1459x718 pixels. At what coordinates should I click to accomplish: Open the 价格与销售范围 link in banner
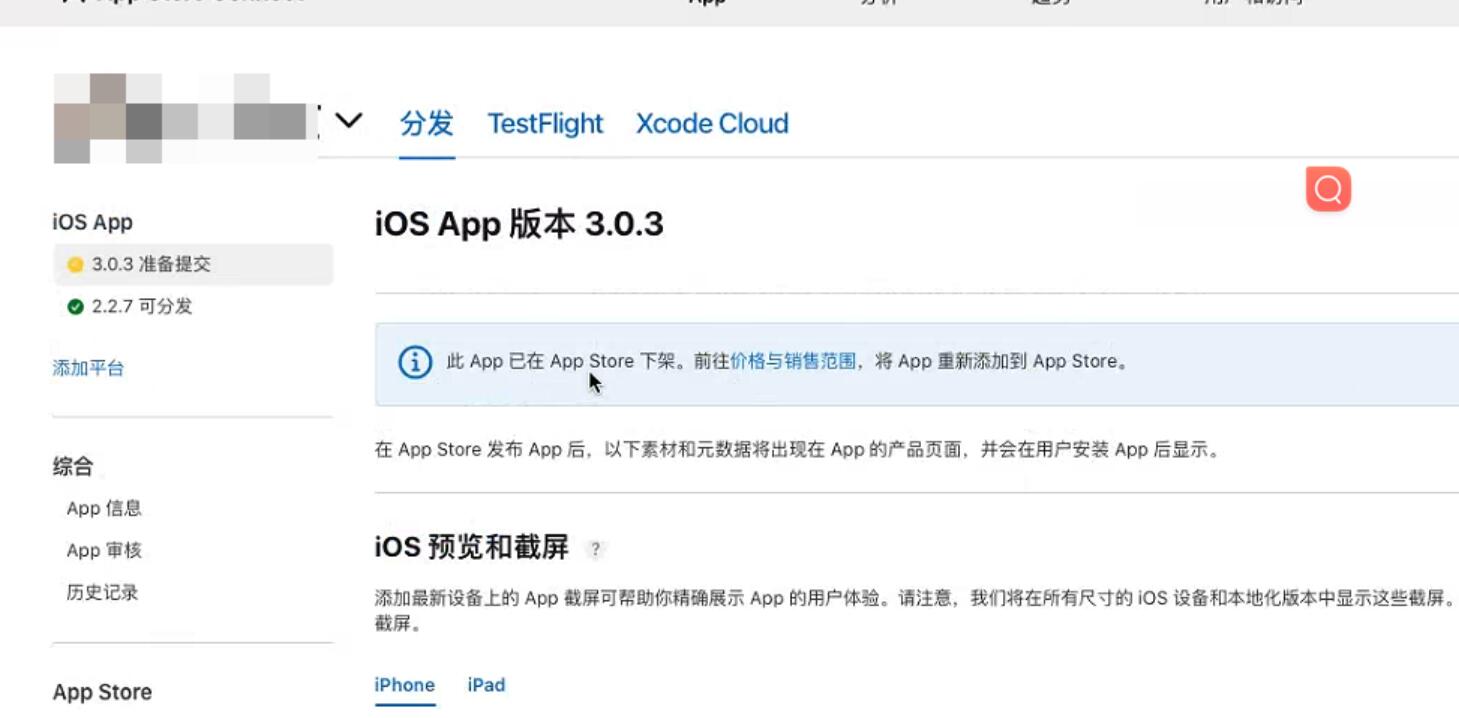point(793,362)
